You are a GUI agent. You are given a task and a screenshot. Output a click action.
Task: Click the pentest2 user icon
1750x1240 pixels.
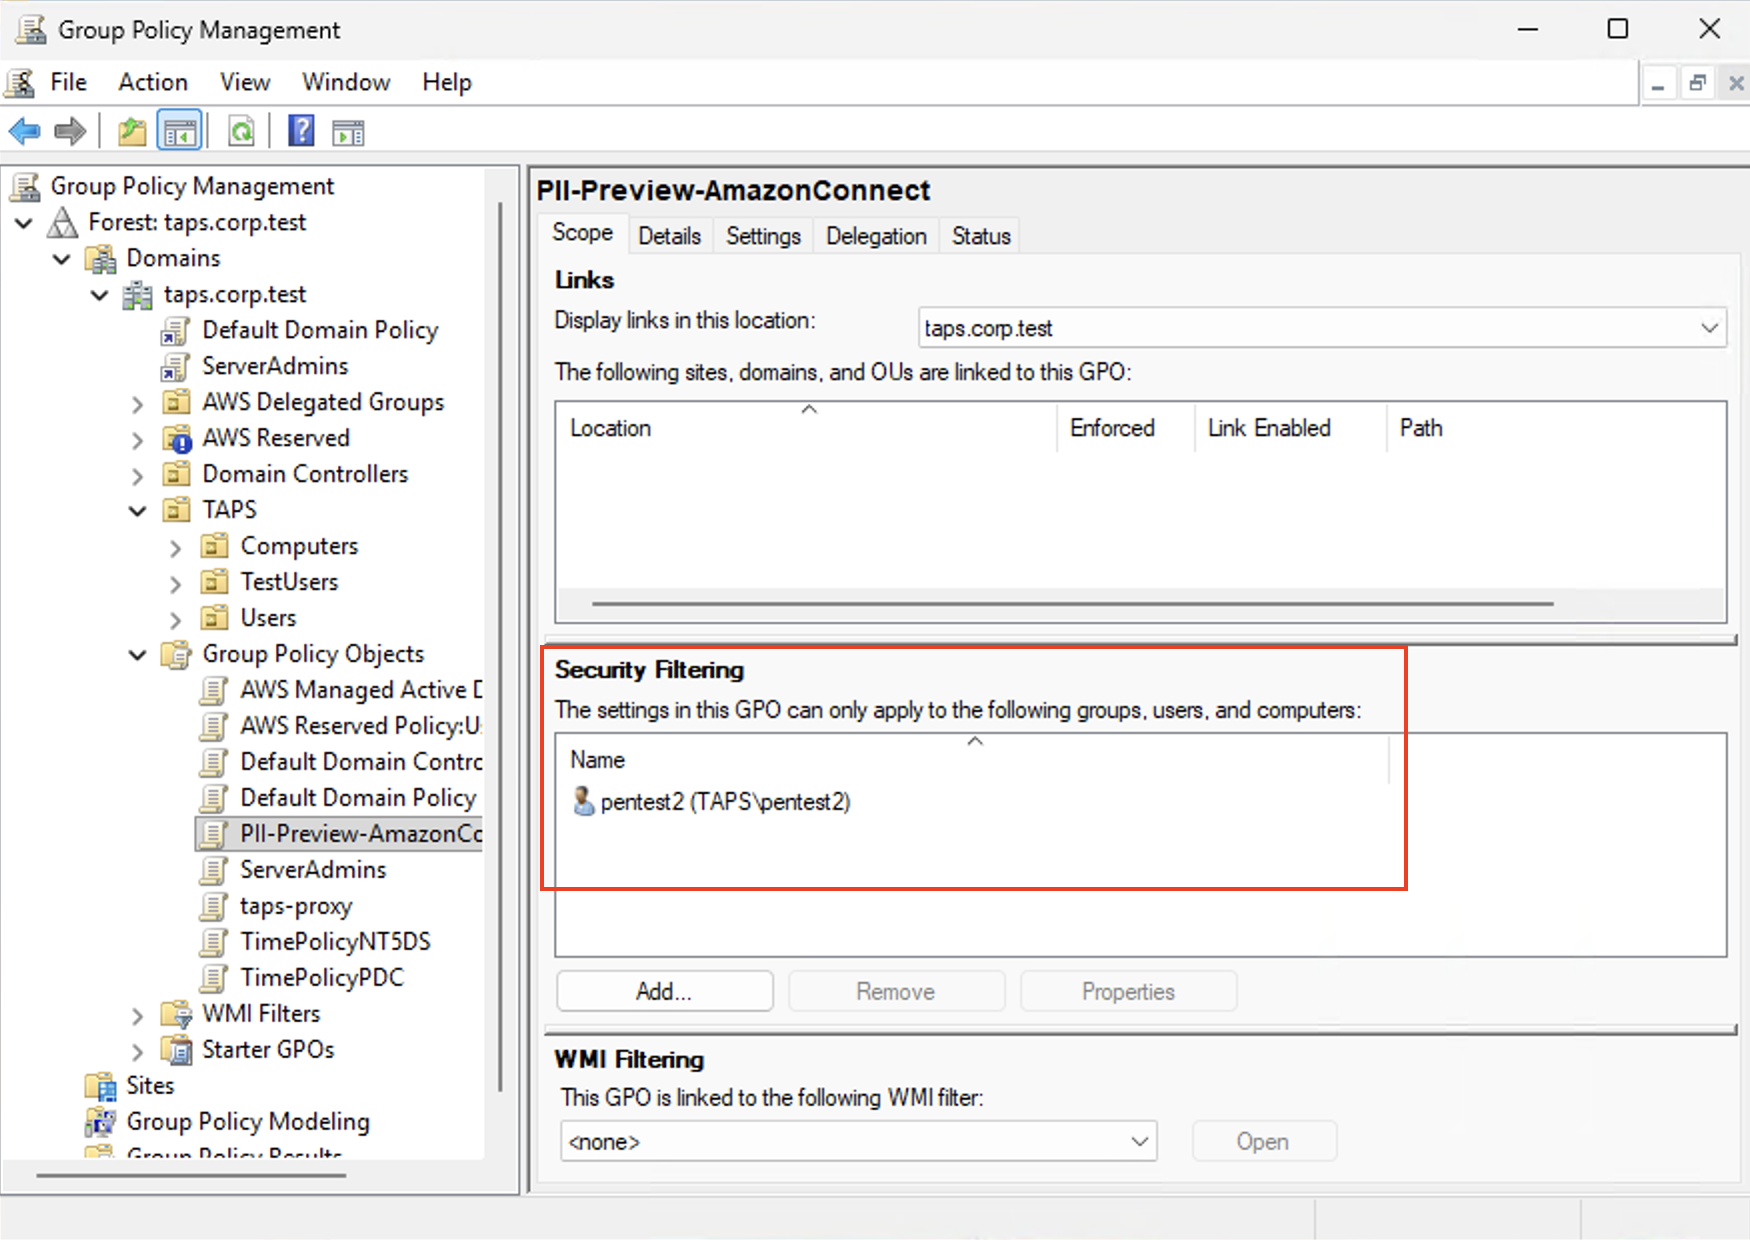tap(583, 801)
